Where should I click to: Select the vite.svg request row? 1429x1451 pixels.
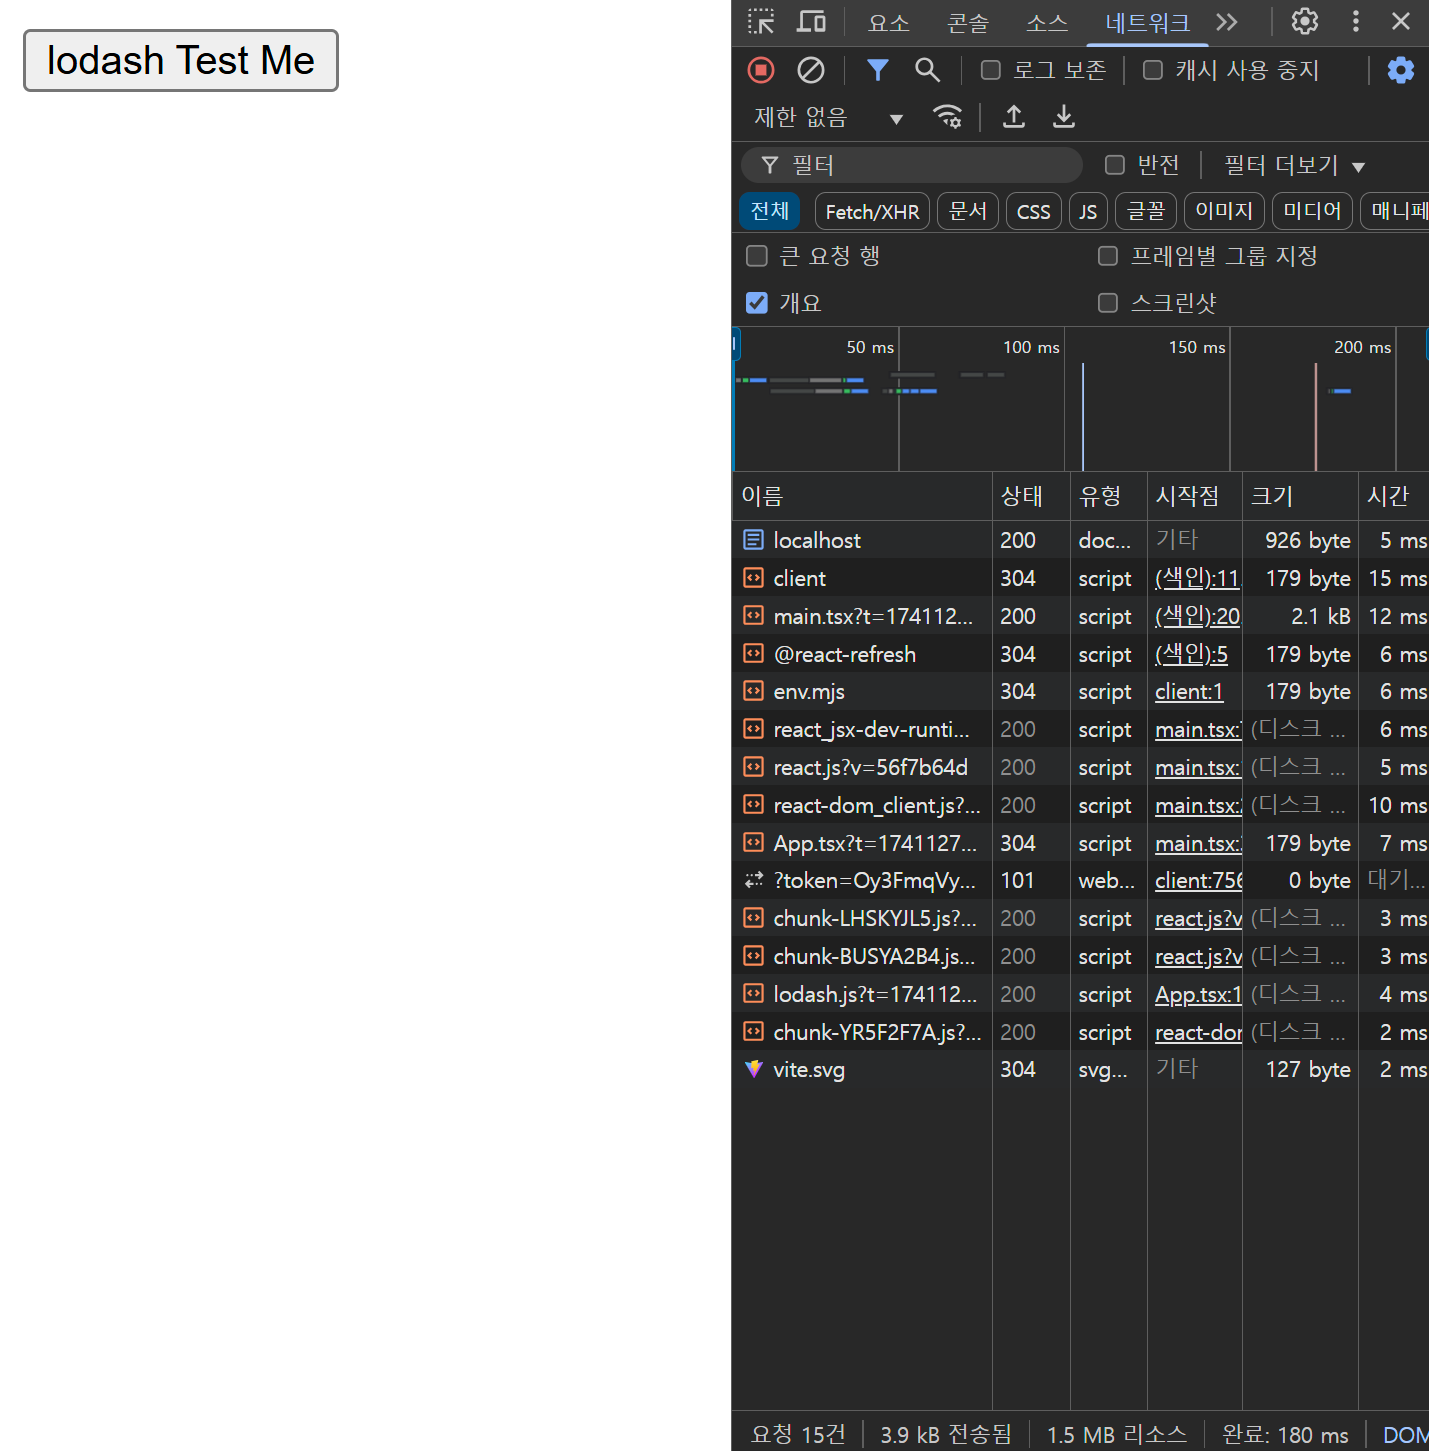pyautogui.click(x=1080, y=1070)
